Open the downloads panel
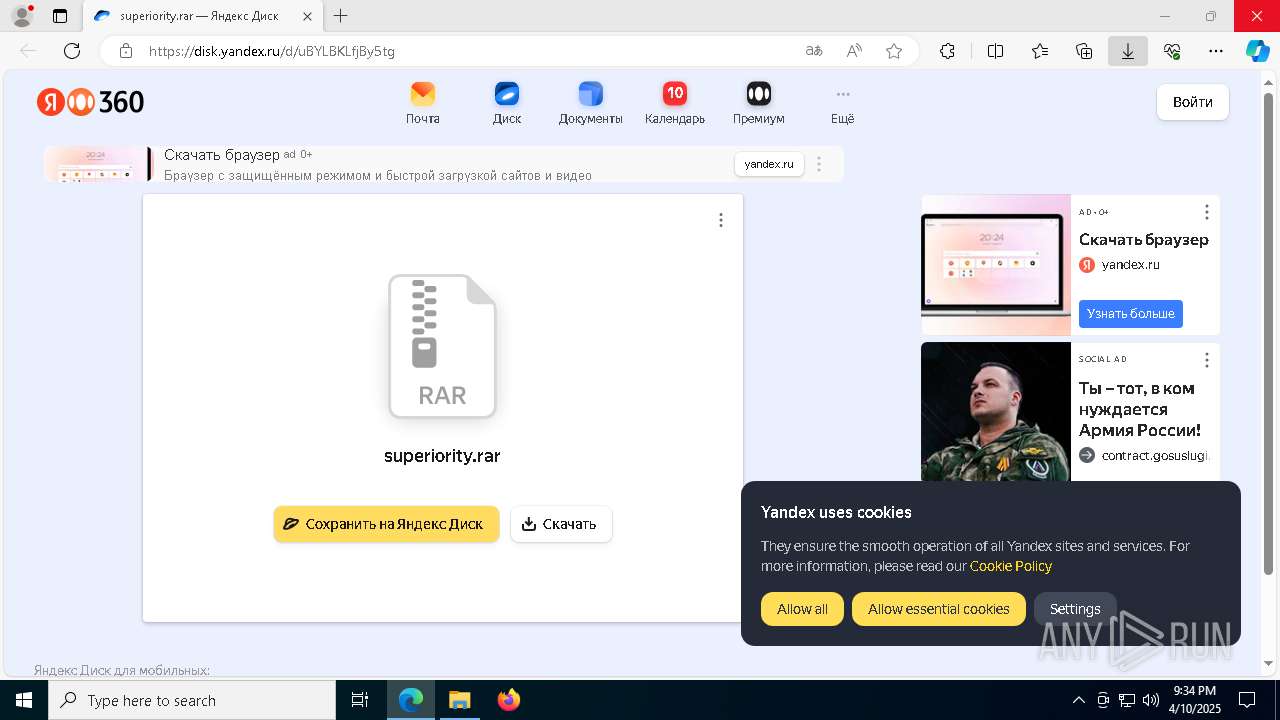1280x720 pixels. [x=1128, y=51]
